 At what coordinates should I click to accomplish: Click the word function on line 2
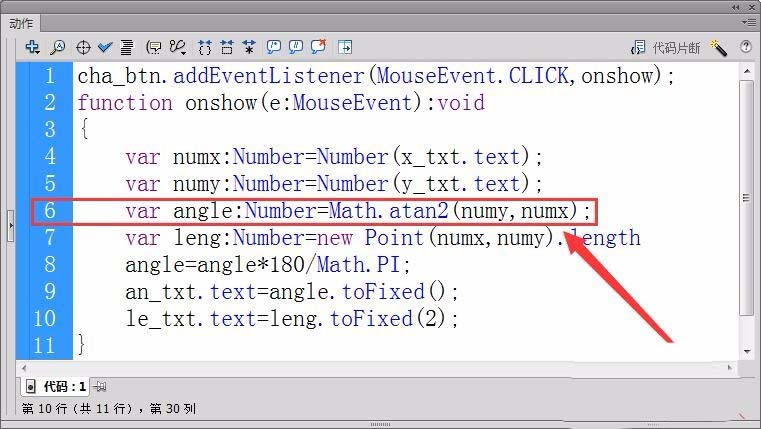(125, 103)
